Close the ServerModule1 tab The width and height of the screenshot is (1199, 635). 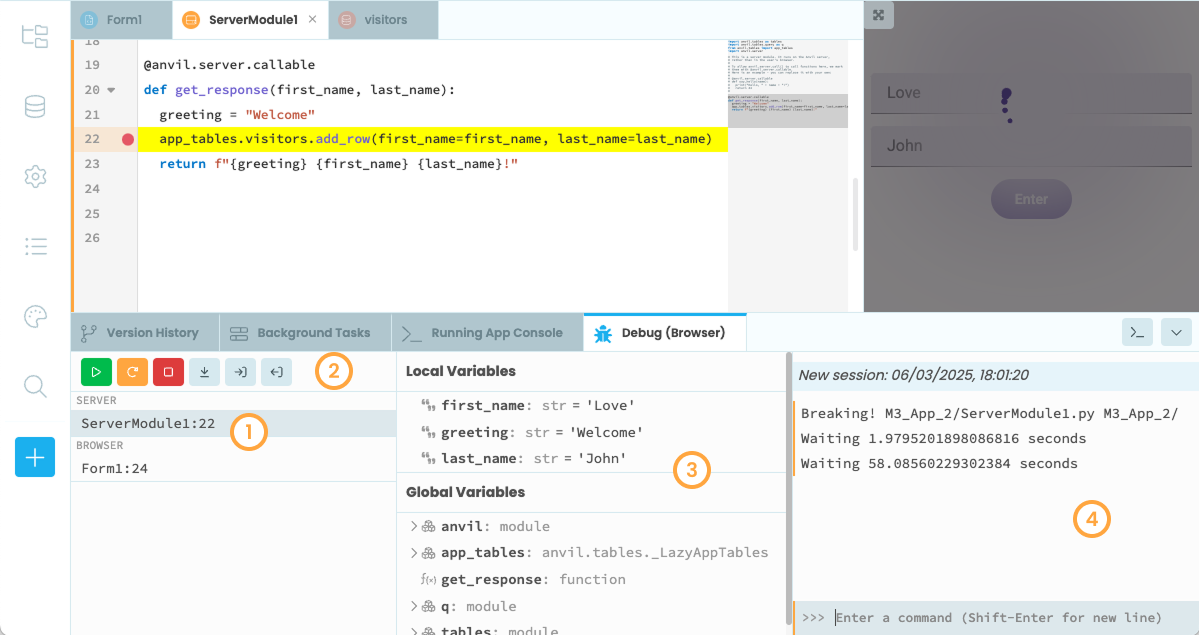tap(313, 19)
